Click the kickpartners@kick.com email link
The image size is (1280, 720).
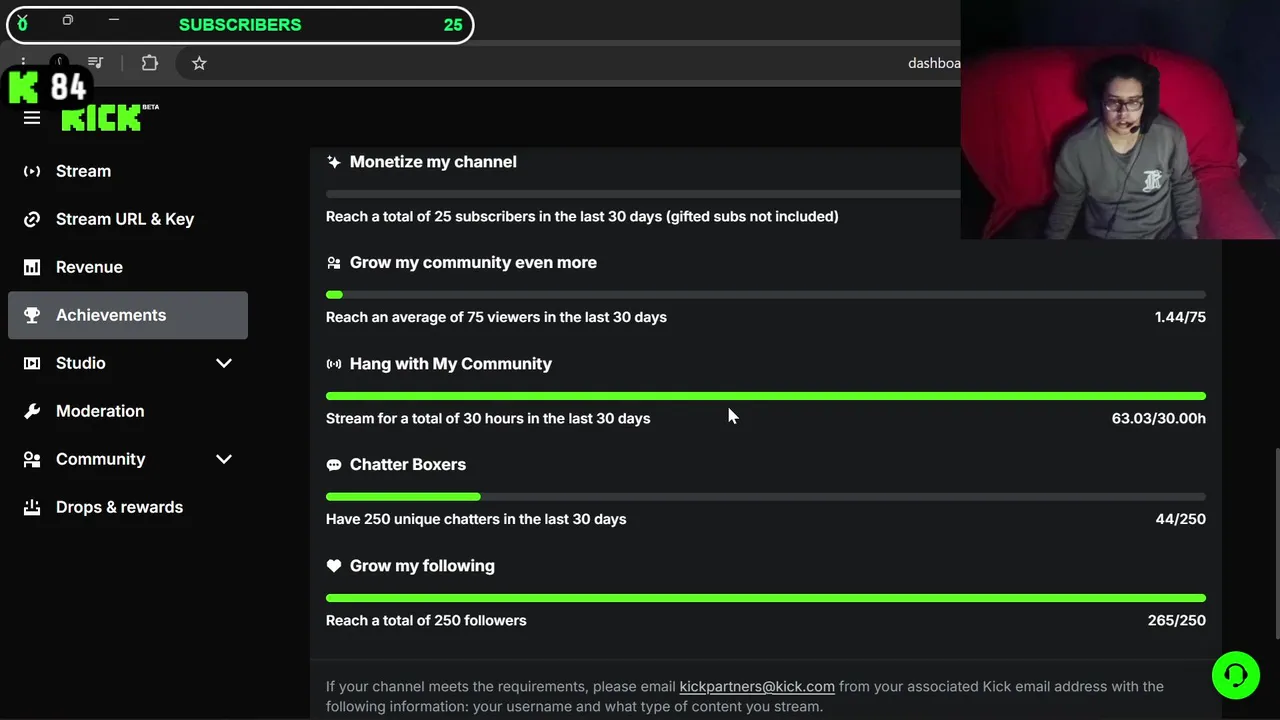pyautogui.click(x=757, y=686)
